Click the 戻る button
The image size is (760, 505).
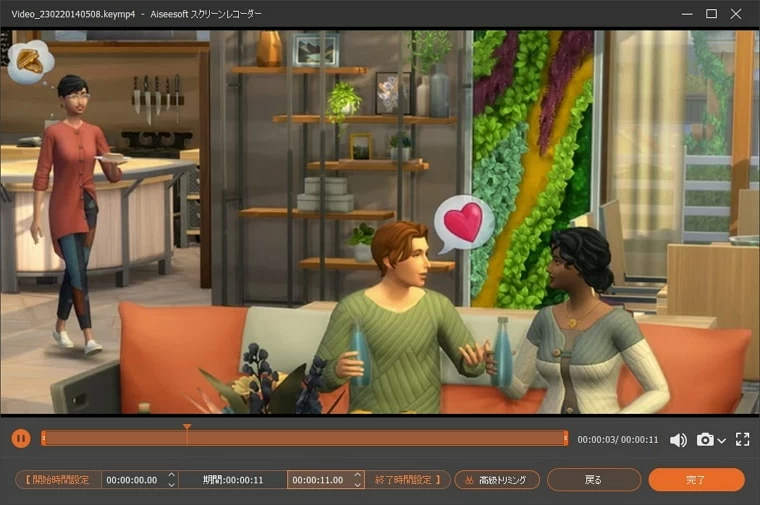pos(593,480)
